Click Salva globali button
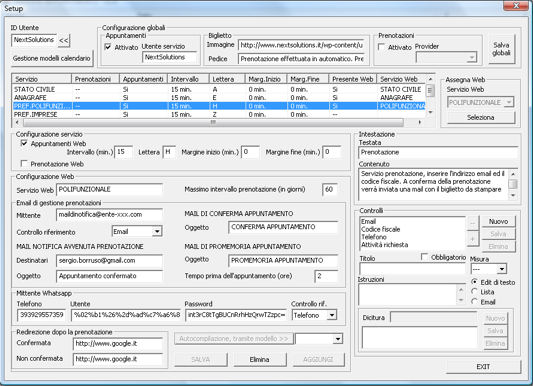533x386 pixels. 501,49
